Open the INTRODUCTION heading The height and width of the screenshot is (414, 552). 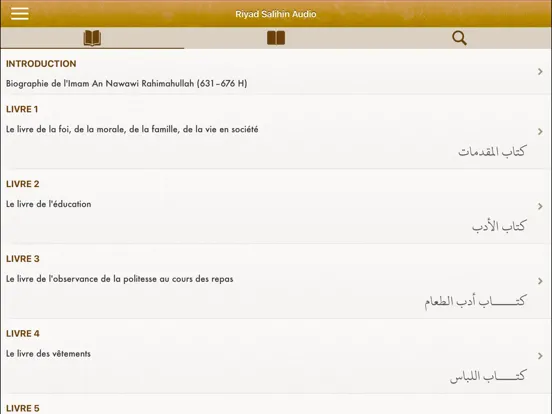(41, 64)
